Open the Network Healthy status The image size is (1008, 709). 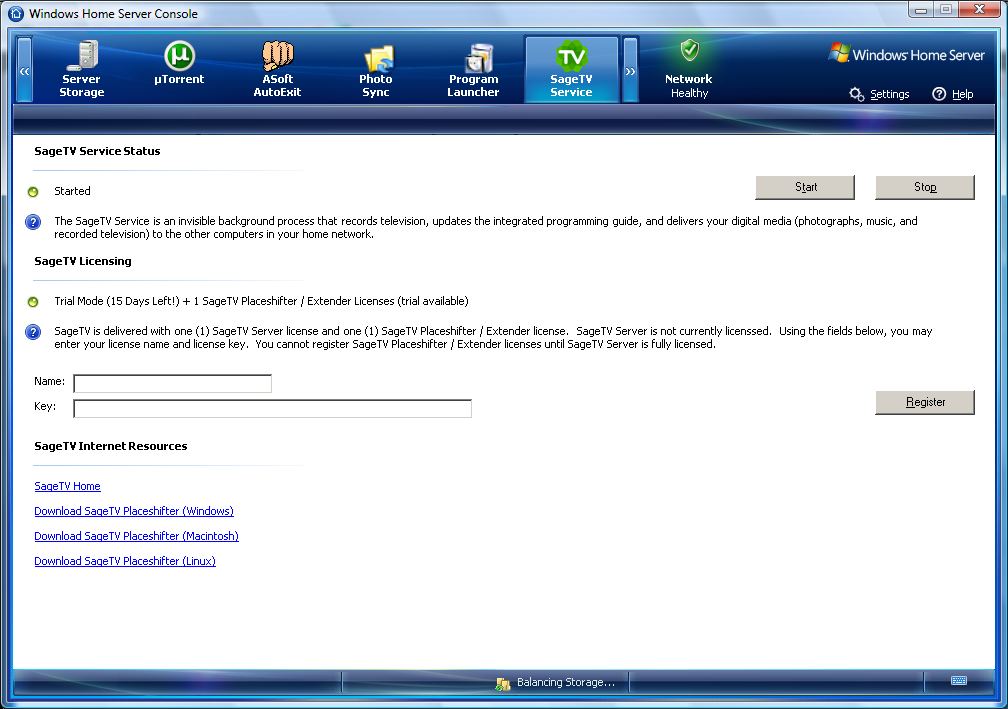(688, 69)
